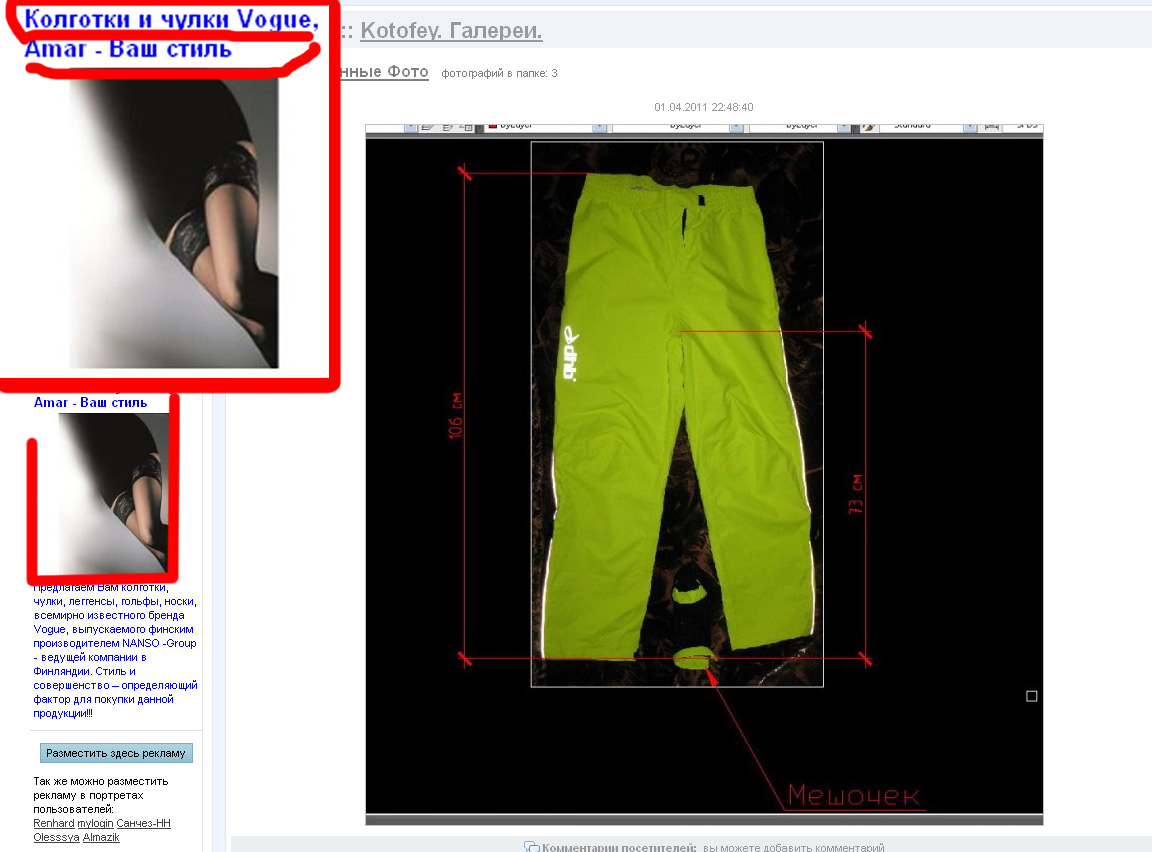Open the Renhard user link
Viewport: 1152px width, 852px height.
54,823
